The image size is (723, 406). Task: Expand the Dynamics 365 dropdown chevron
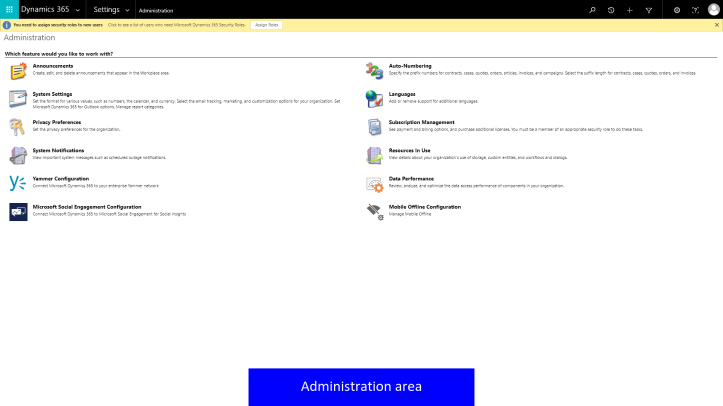77,10
